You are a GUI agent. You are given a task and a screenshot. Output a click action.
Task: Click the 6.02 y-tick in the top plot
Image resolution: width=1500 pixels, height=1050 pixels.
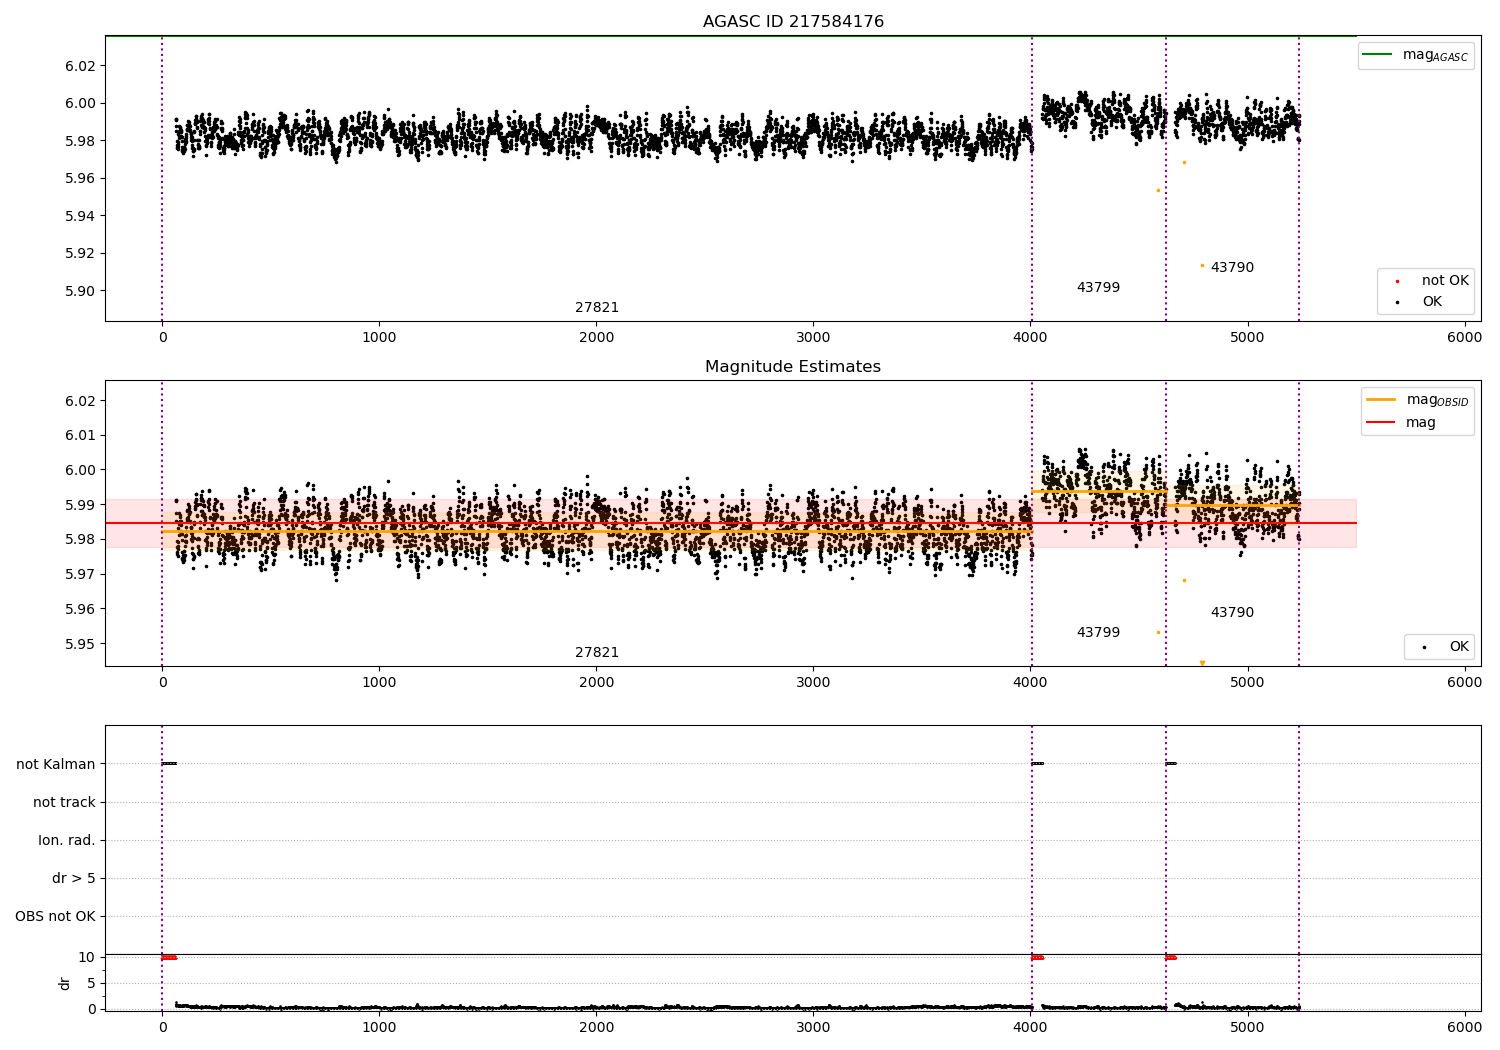point(80,66)
